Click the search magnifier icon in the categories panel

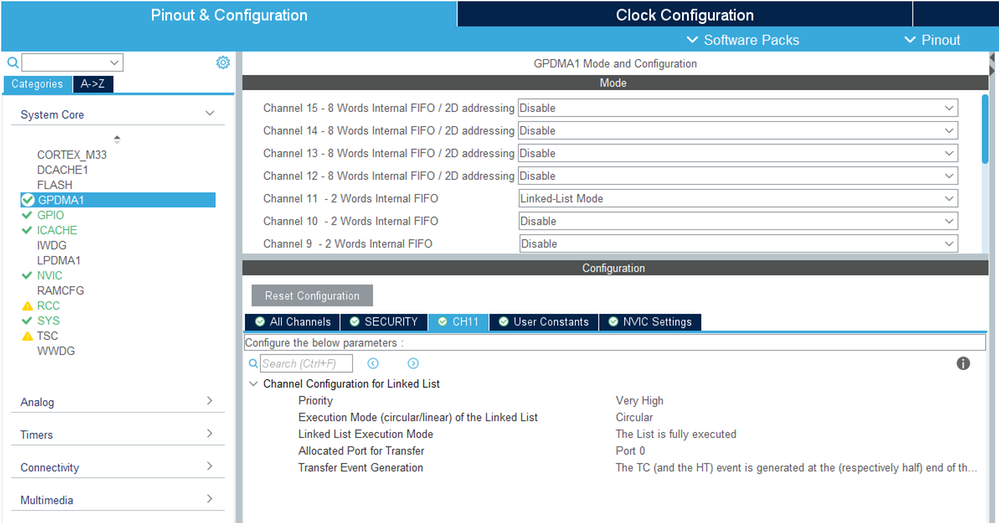[x=13, y=62]
